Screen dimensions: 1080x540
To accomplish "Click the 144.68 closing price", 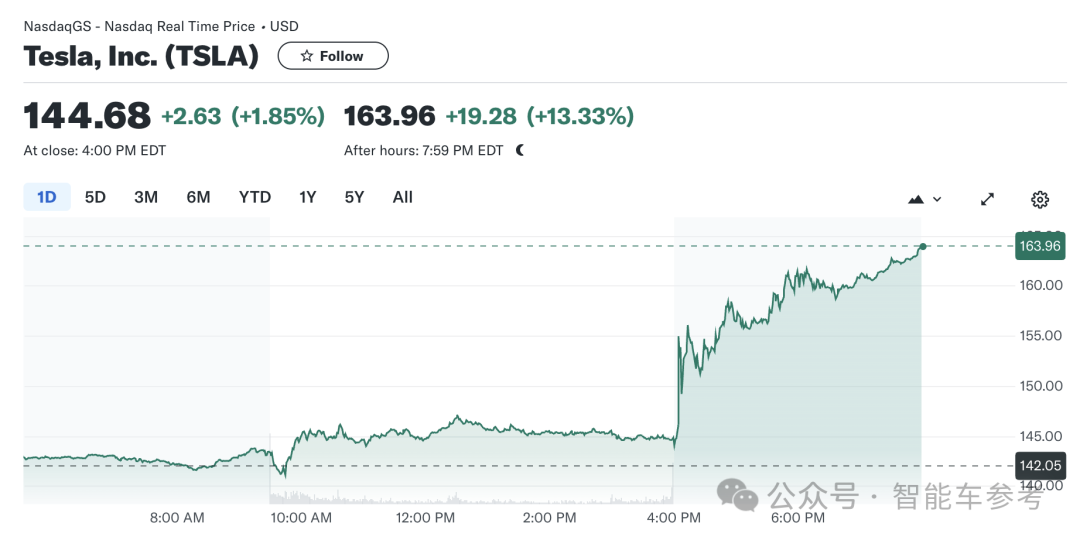I will pos(87,116).
